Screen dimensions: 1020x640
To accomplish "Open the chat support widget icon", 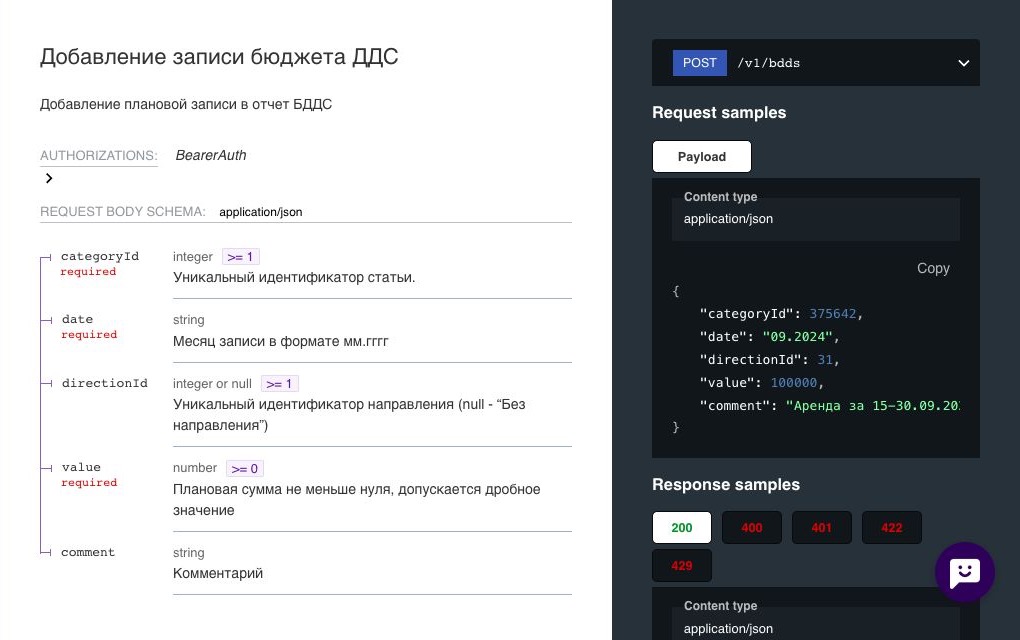I will tap(965, 572).
